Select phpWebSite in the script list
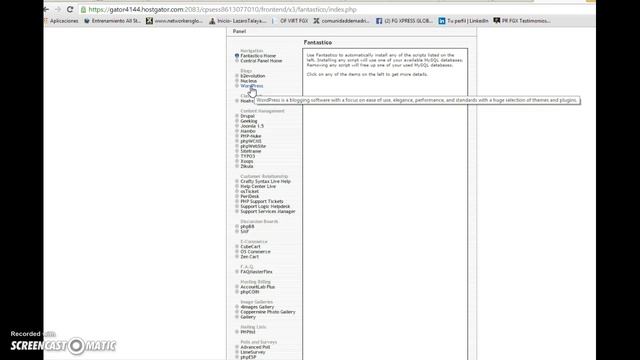The height and width of the screenshot is (360, 640). [253, 146]
